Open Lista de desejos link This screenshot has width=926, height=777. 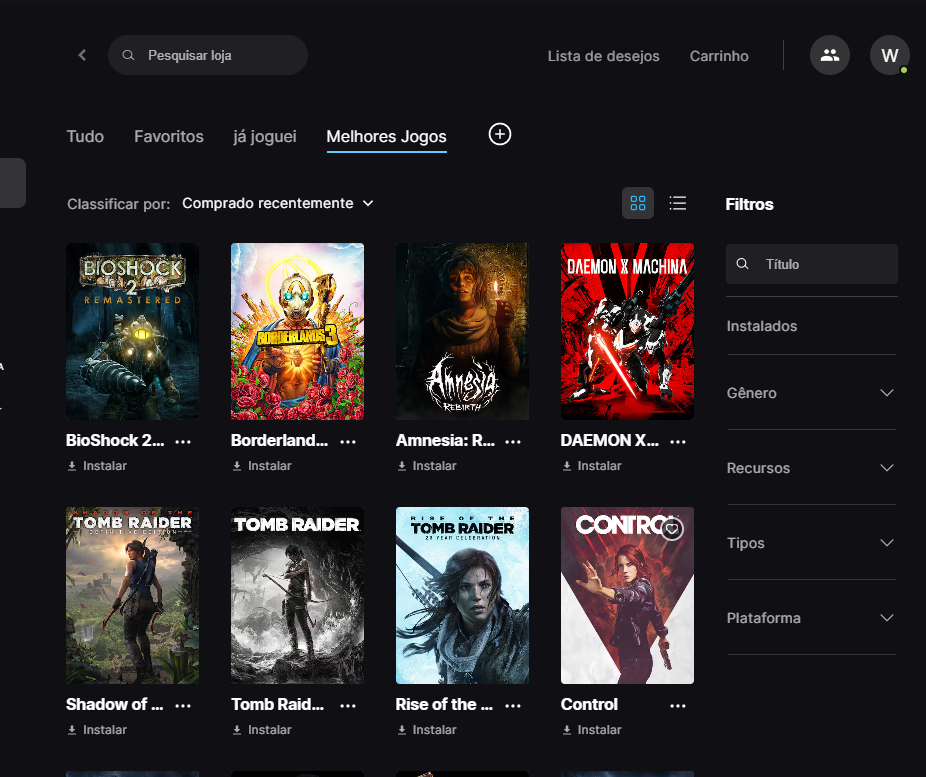(x=603, y=56)
